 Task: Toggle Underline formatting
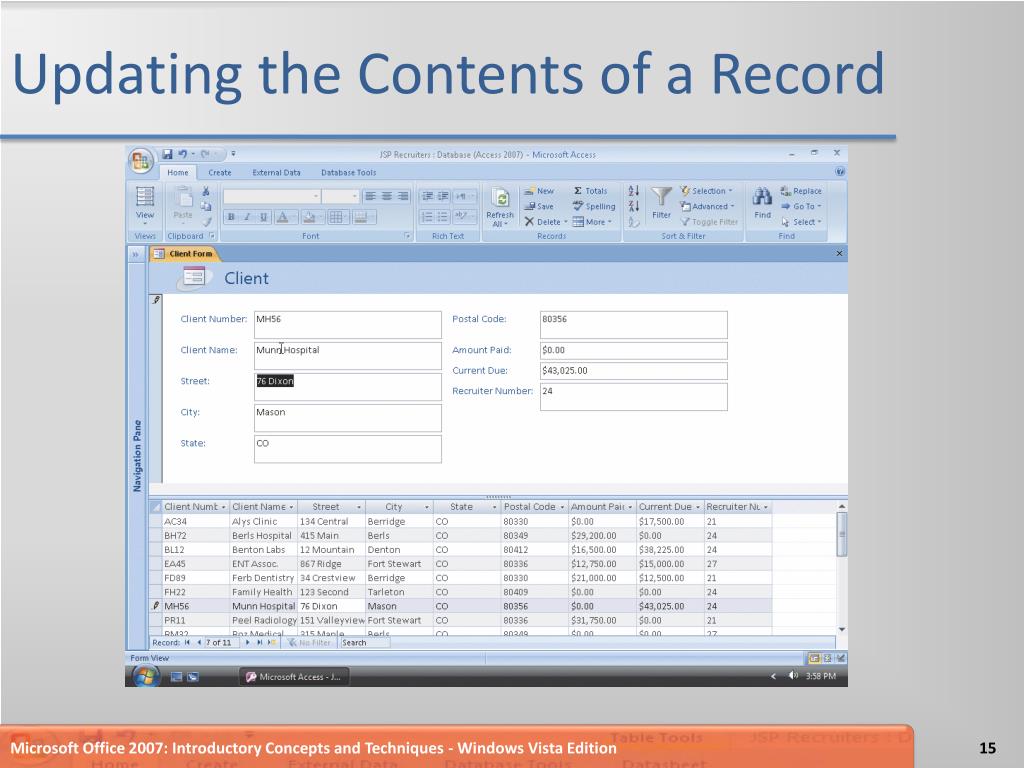(264, 217)
